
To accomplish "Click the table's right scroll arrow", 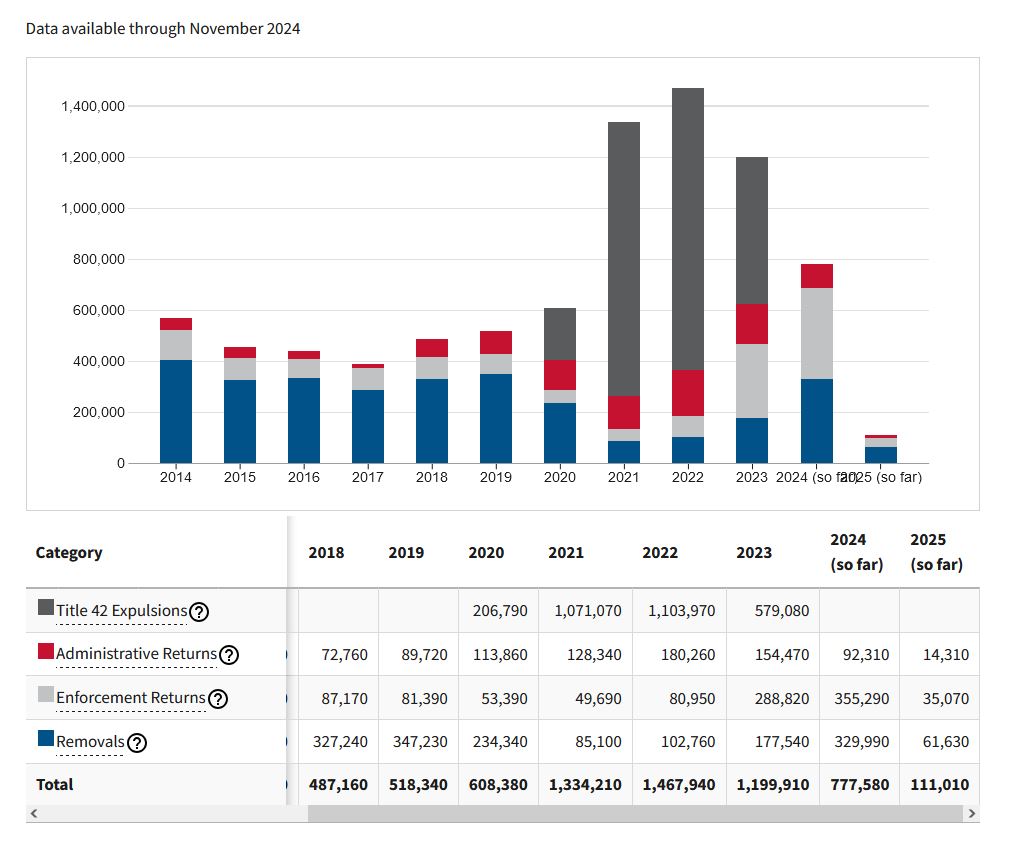I will [972, 813].
